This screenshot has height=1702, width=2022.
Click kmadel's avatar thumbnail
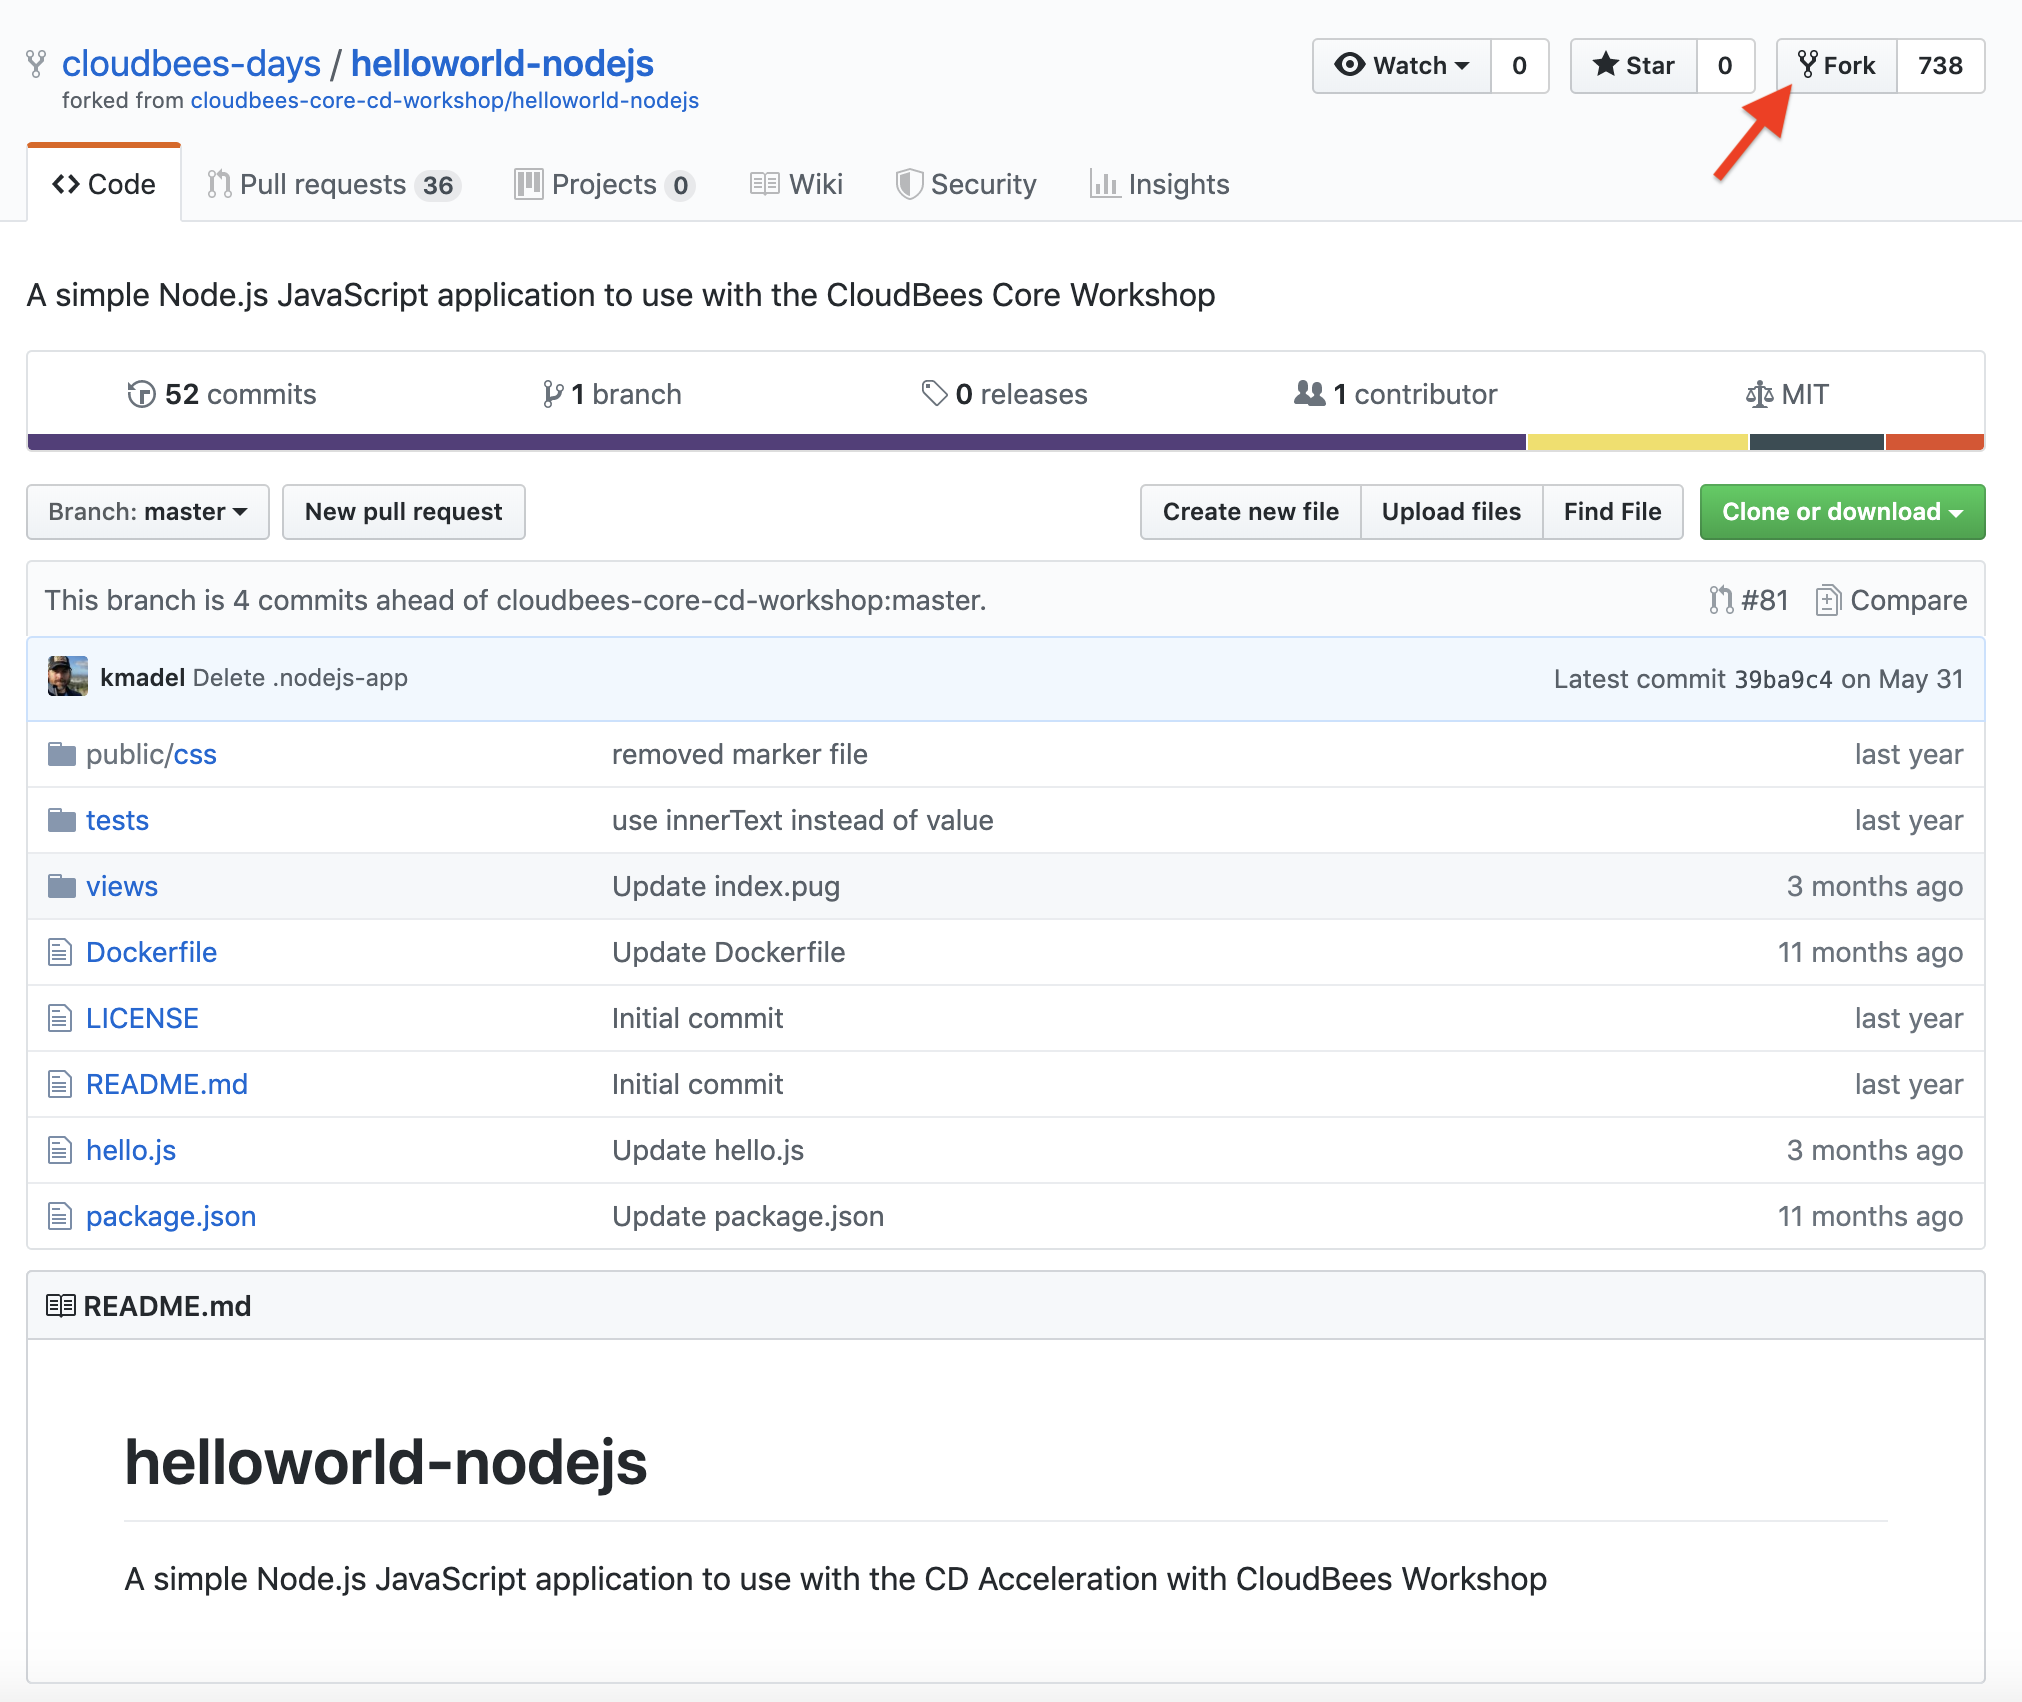coord(68,677)
